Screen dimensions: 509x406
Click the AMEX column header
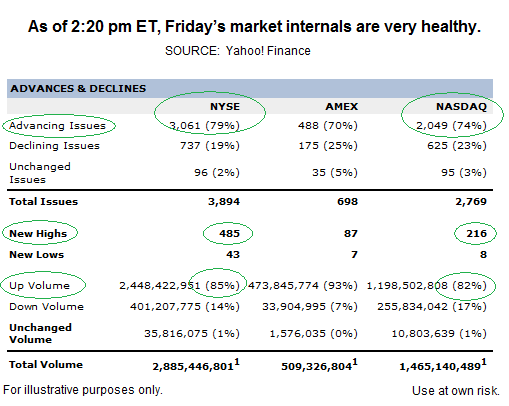(x=342, y=106)
